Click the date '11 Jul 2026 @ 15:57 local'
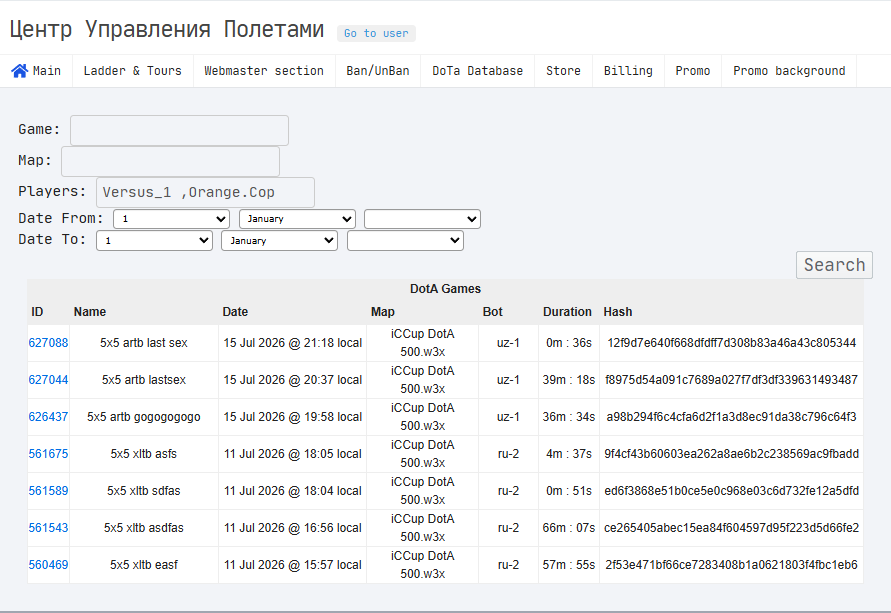This screenshot has width=891, height=613. tap(293, 564)
